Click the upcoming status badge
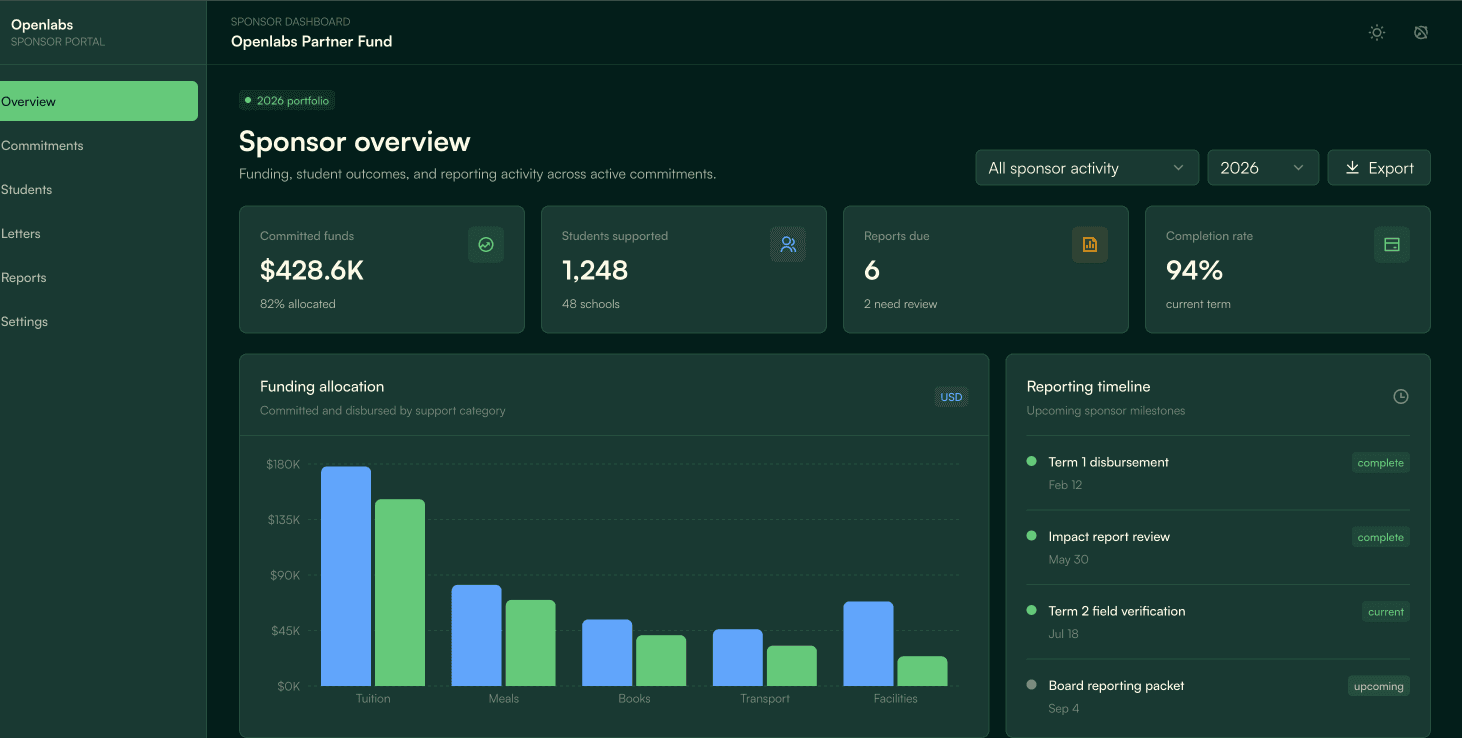 tap(1379, 686)
